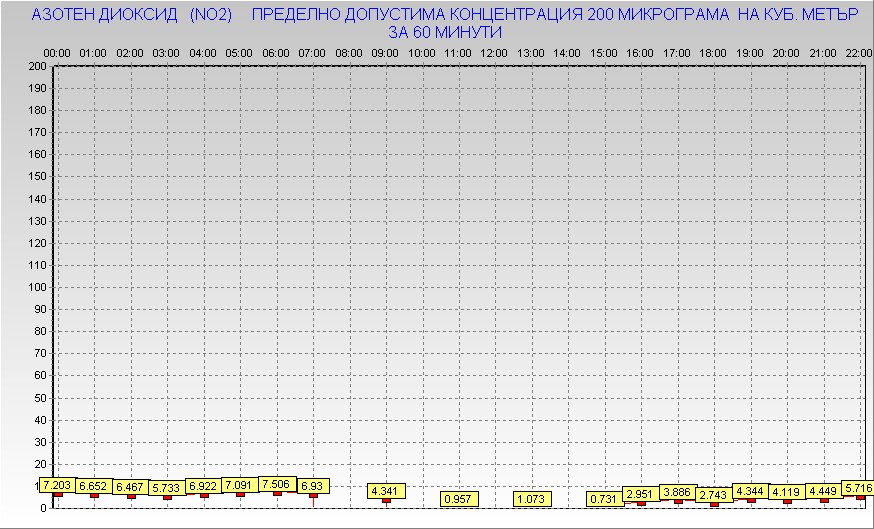874x529 pixels.
Task: Click the 100 value on the Y axis
Action: [38, 287]
